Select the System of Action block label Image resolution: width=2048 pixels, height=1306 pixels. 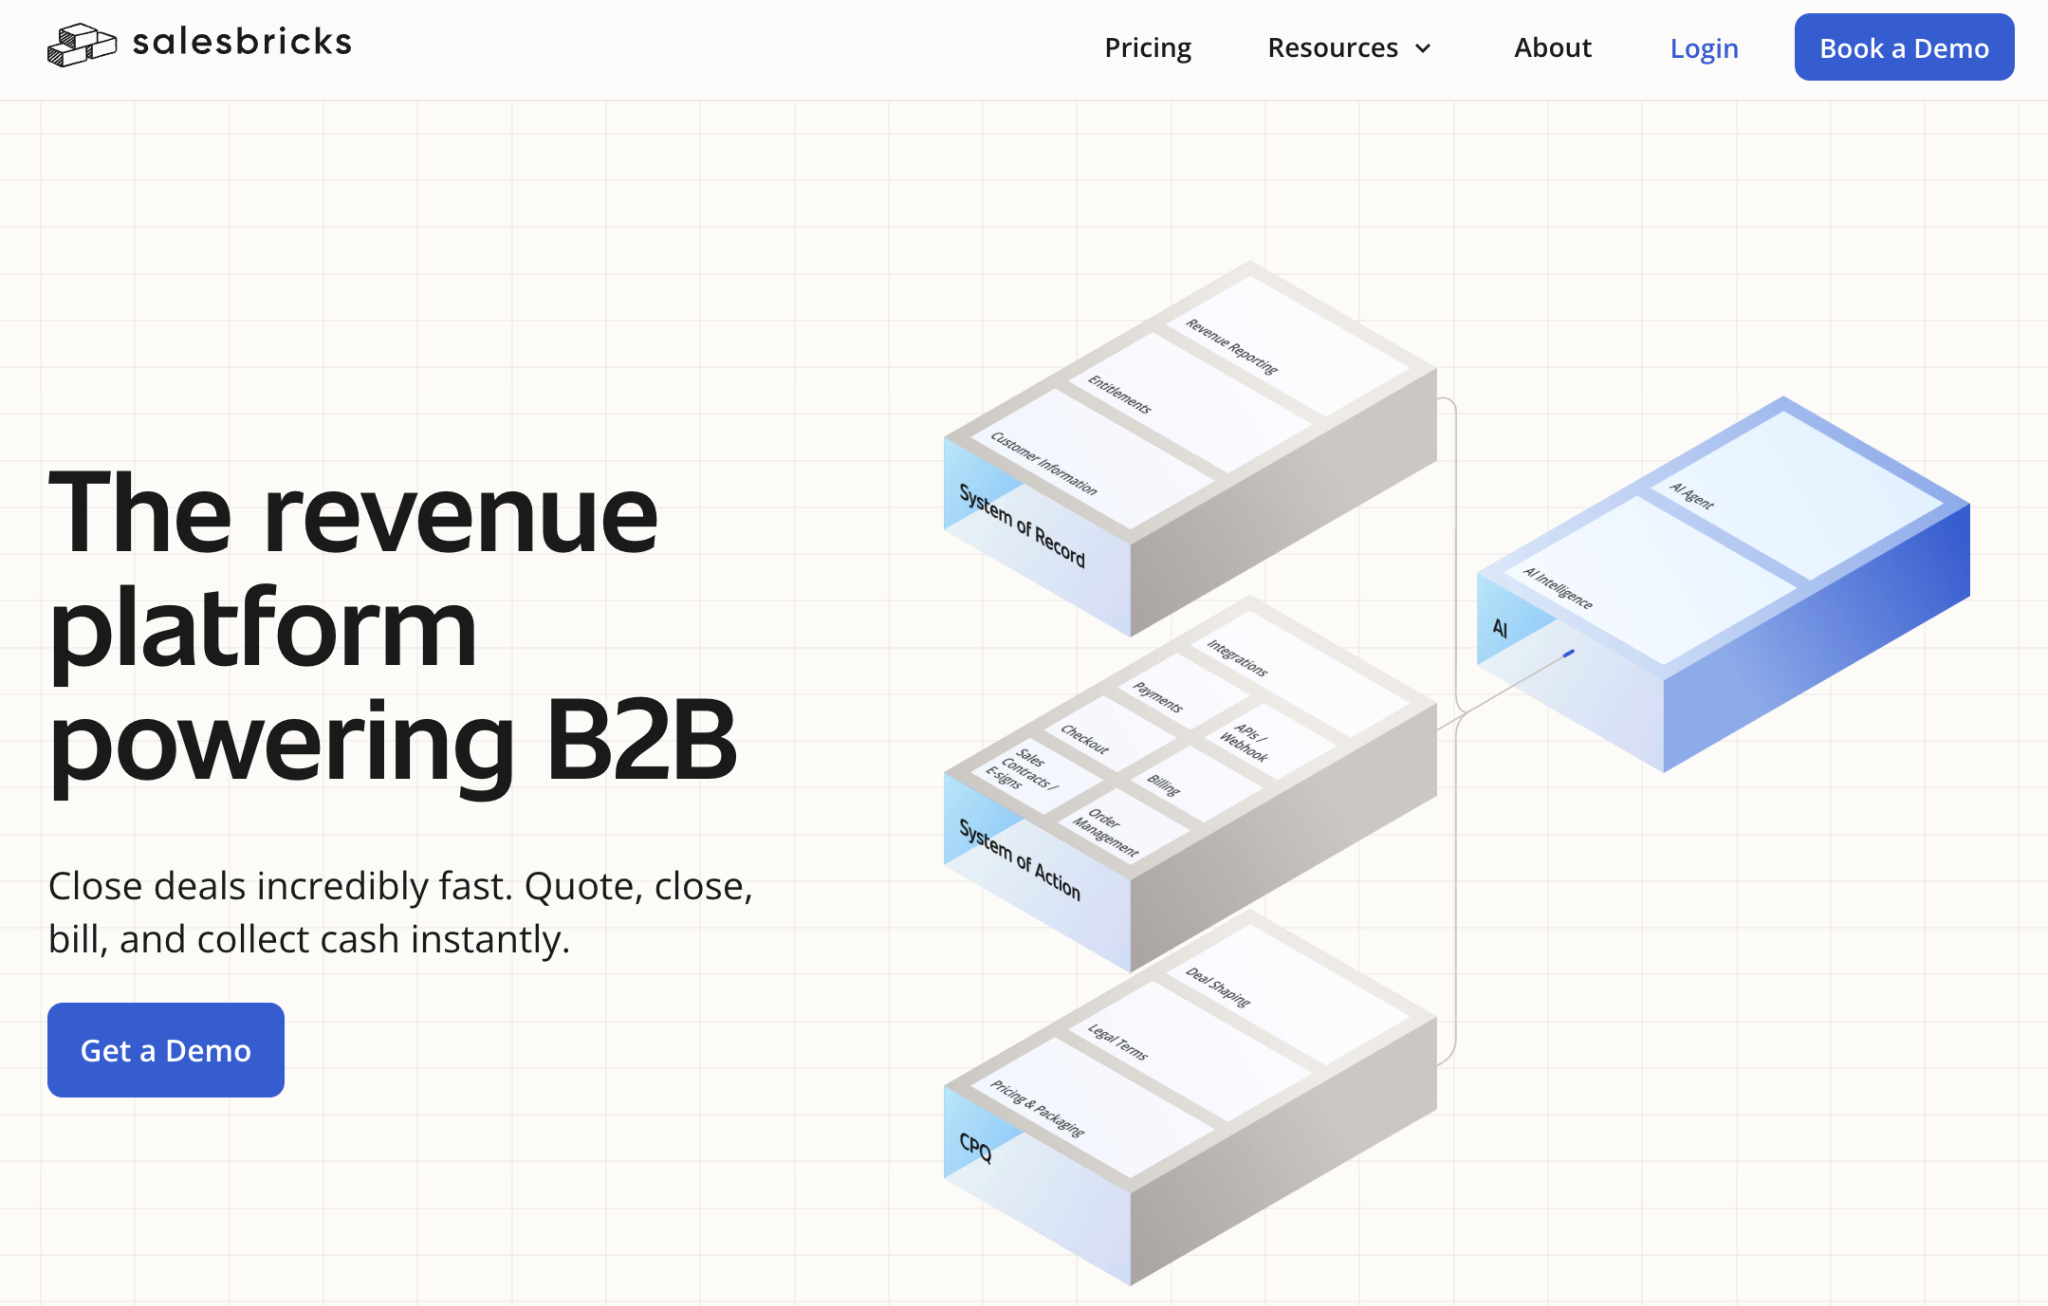(1020, 860)
